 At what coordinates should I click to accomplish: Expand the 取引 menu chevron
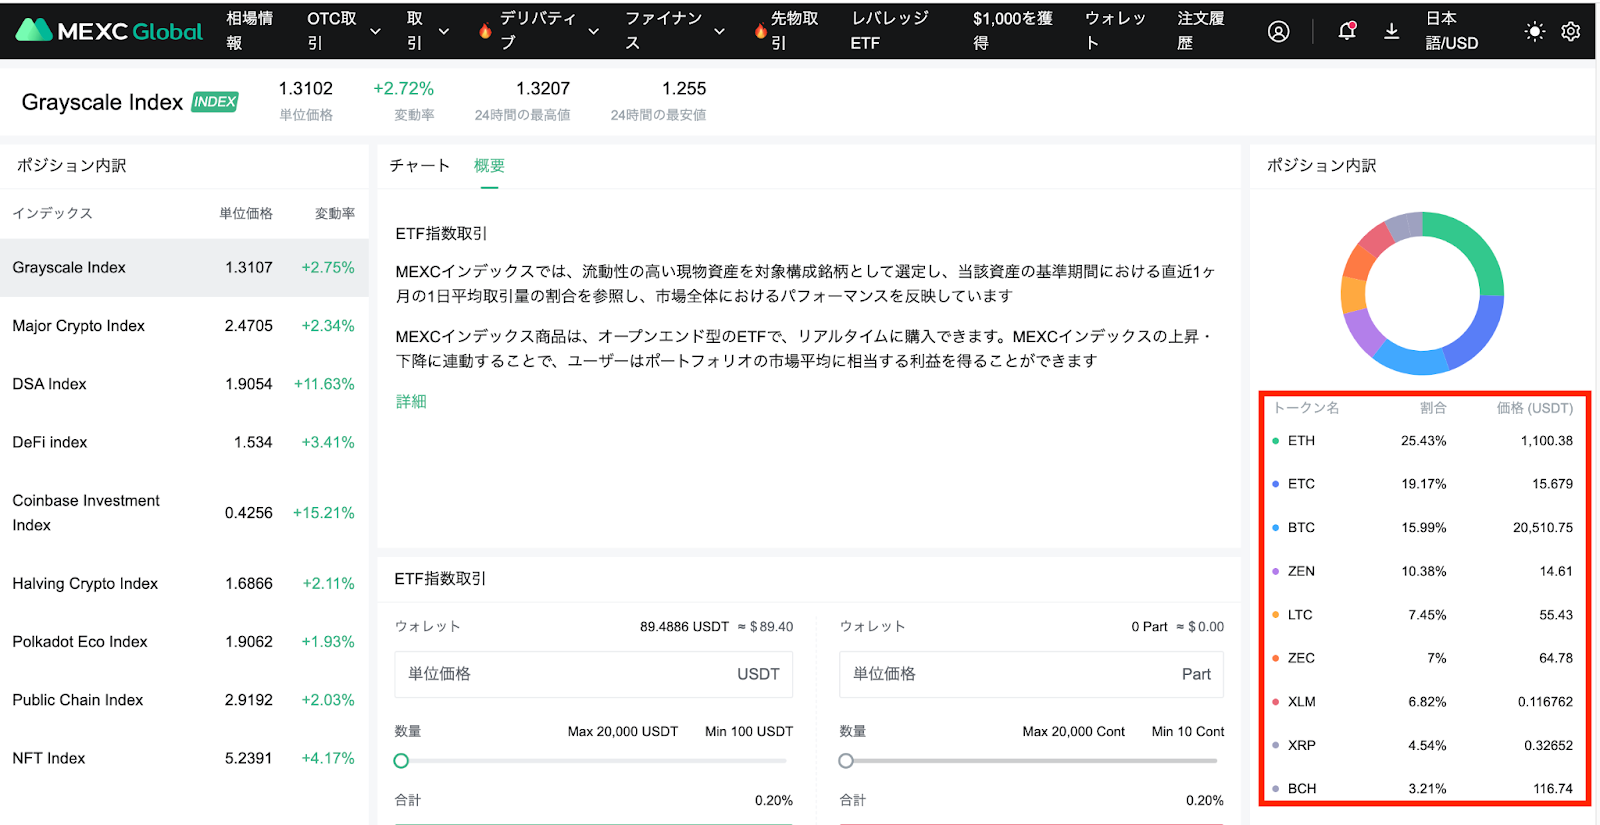pyautogui.click(x=444, y=31)
